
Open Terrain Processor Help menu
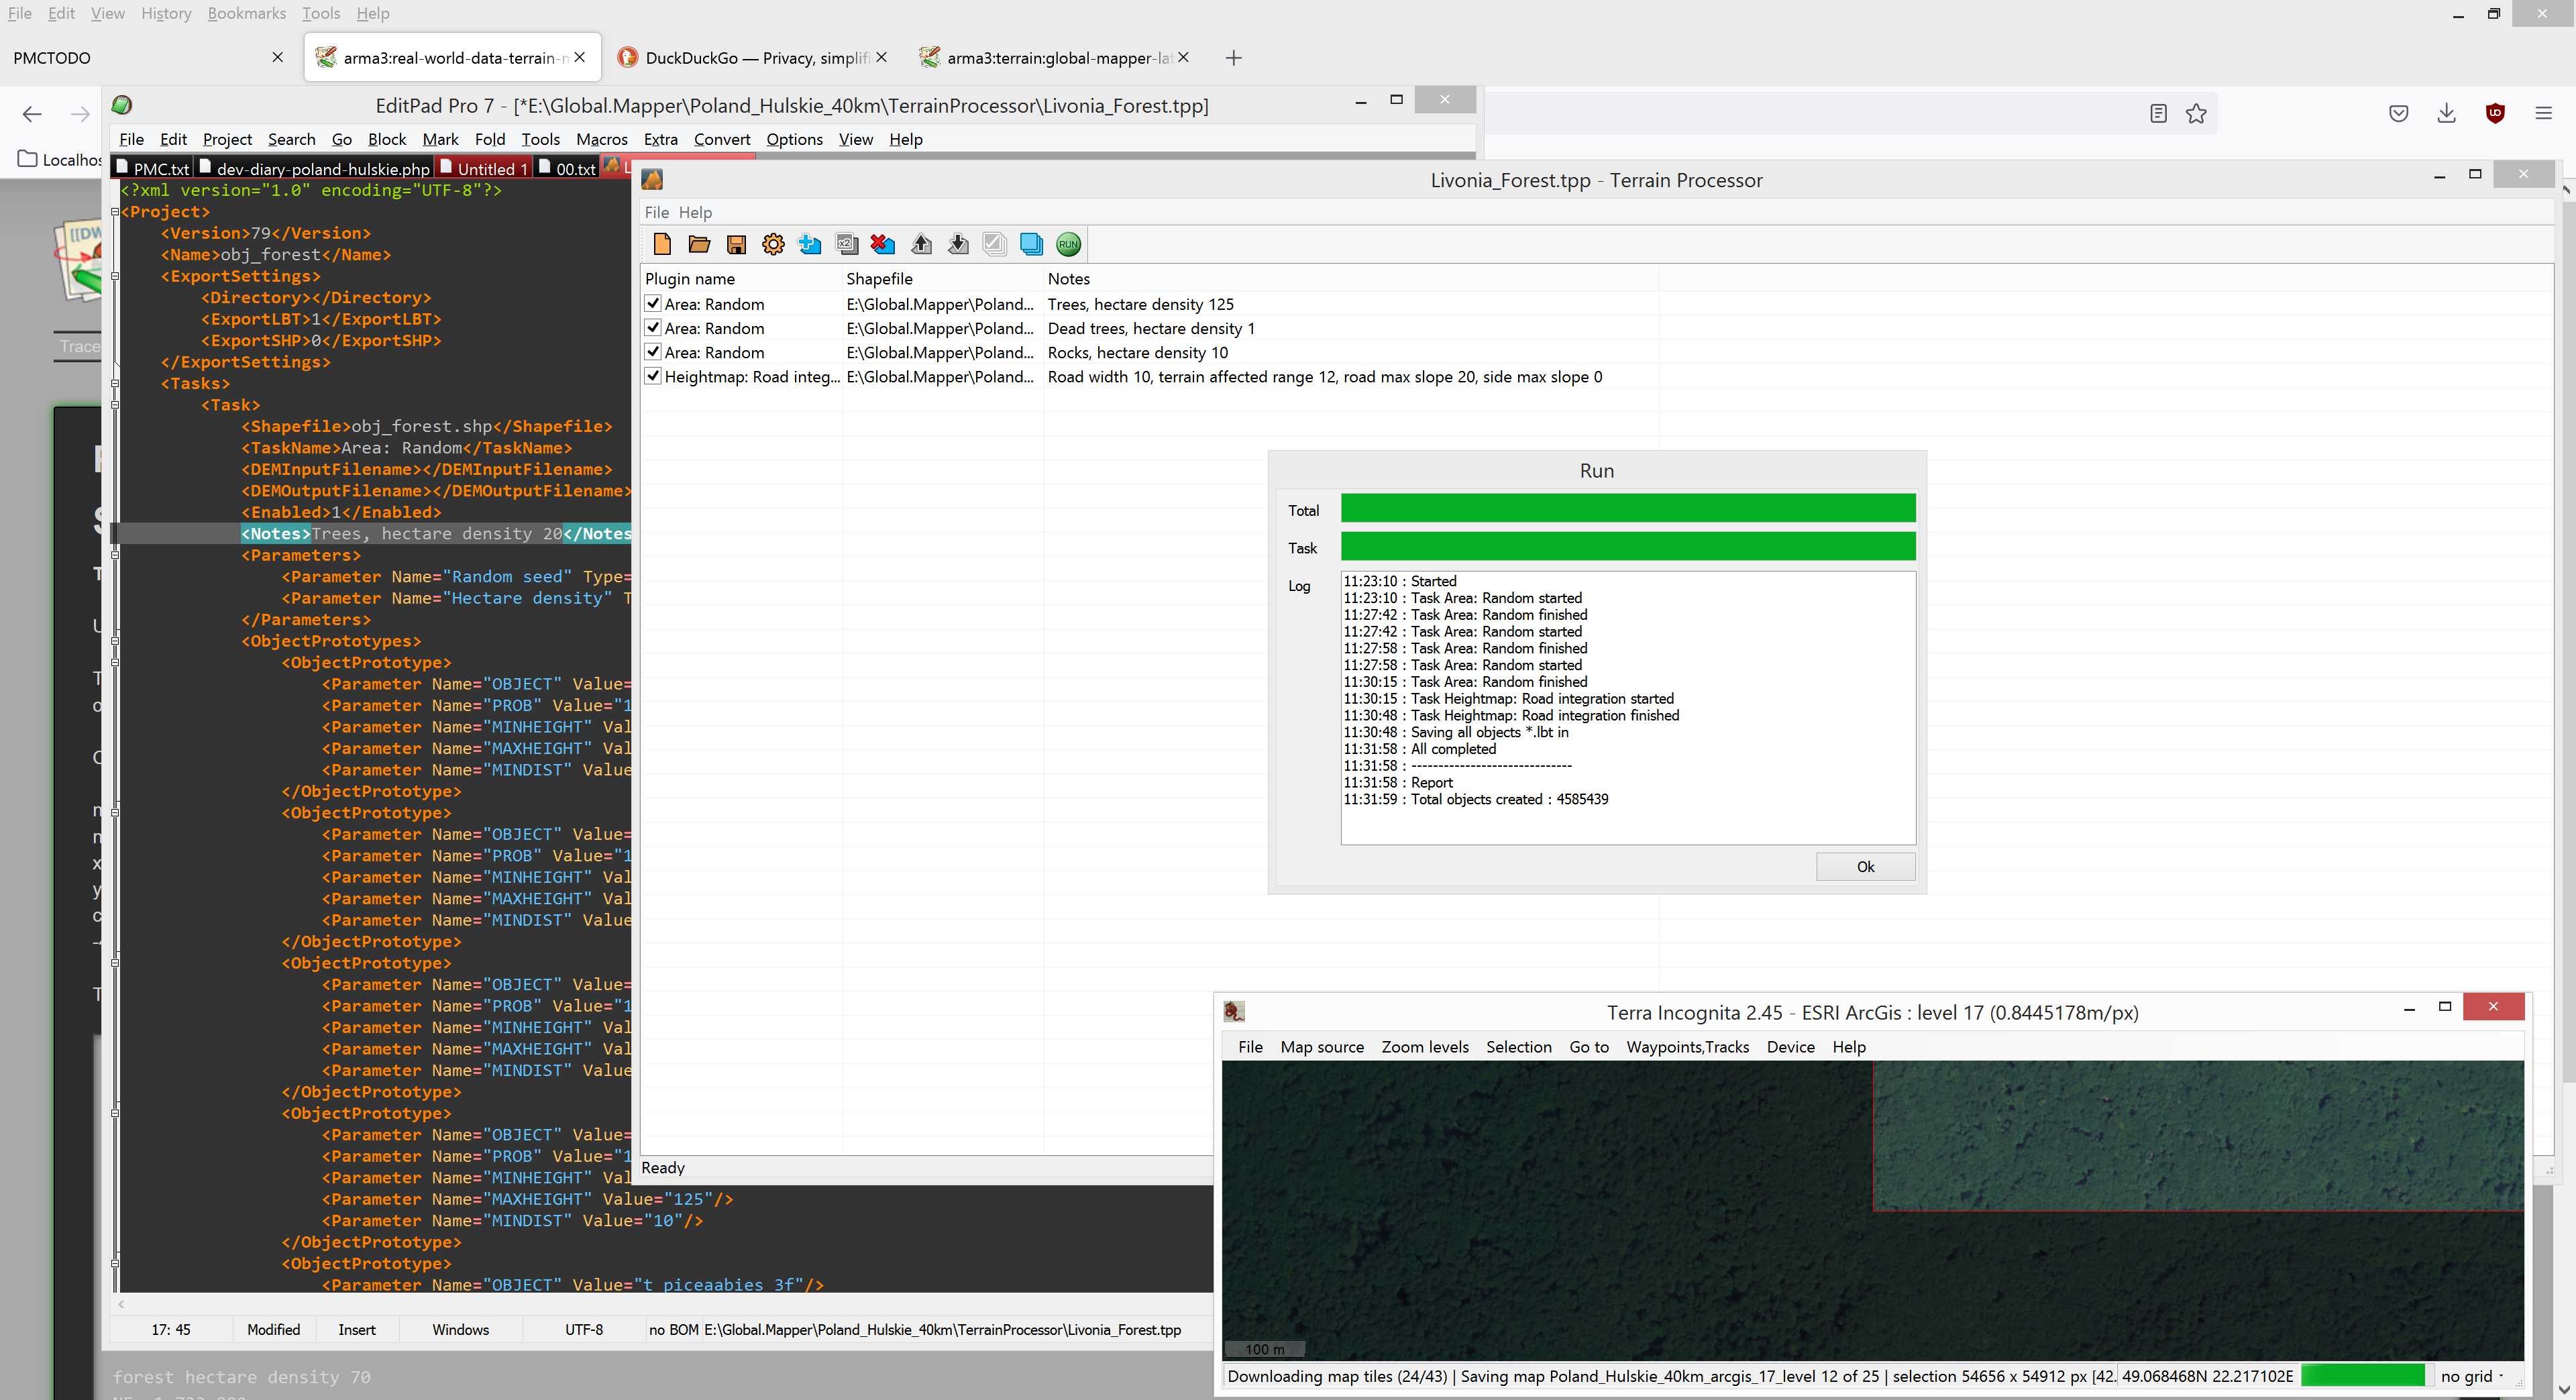point(695,212)
